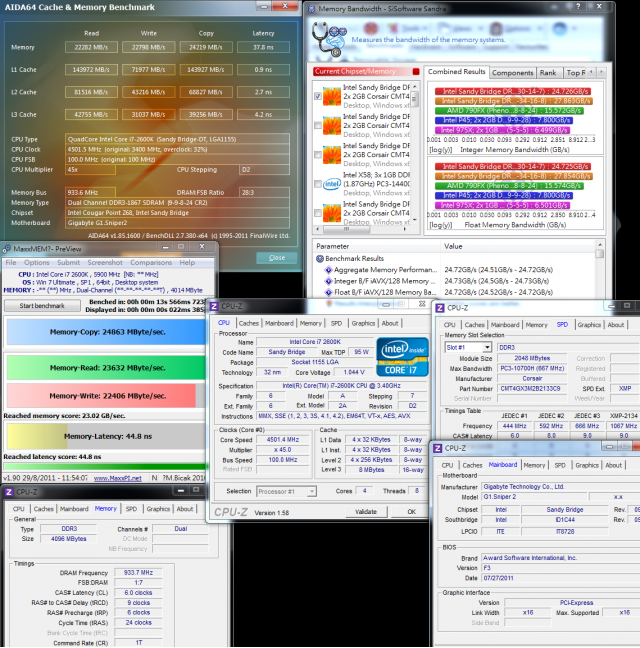Uncheck the checked Intel Sandy Bridge entry

pyautogui.click(x=317, y=96)
